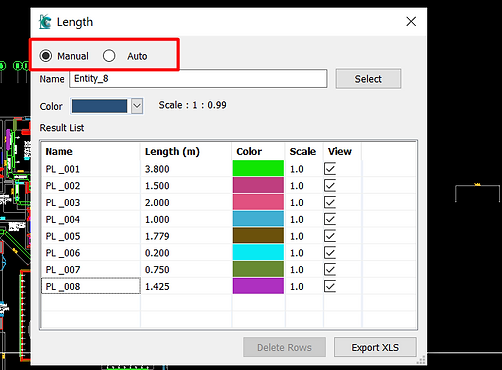Click the Scale value in the PL_008 row
This screenshot has width=502, height=370.
pos(297,286)
